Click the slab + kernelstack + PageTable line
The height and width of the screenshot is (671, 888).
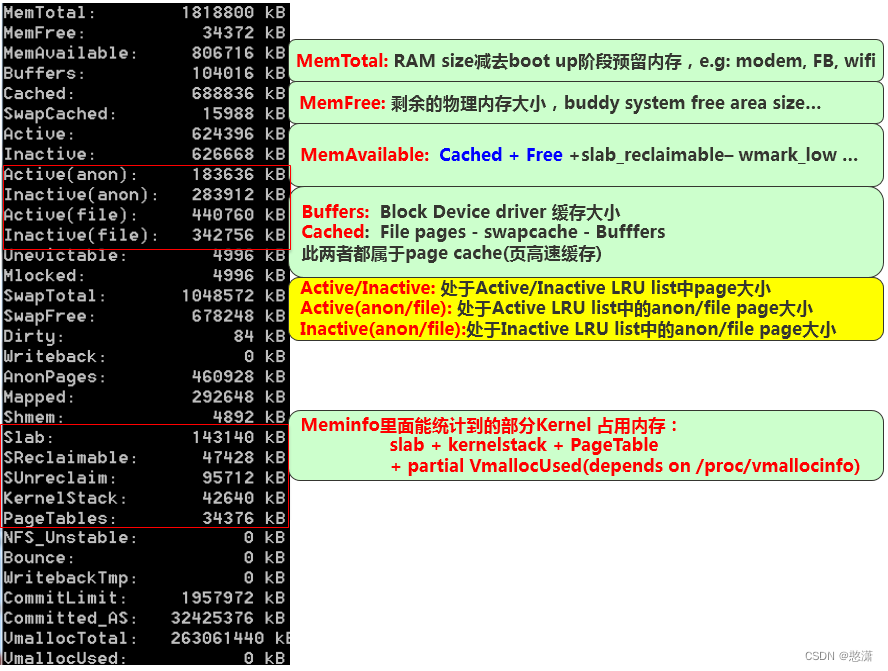click(524, 446)
